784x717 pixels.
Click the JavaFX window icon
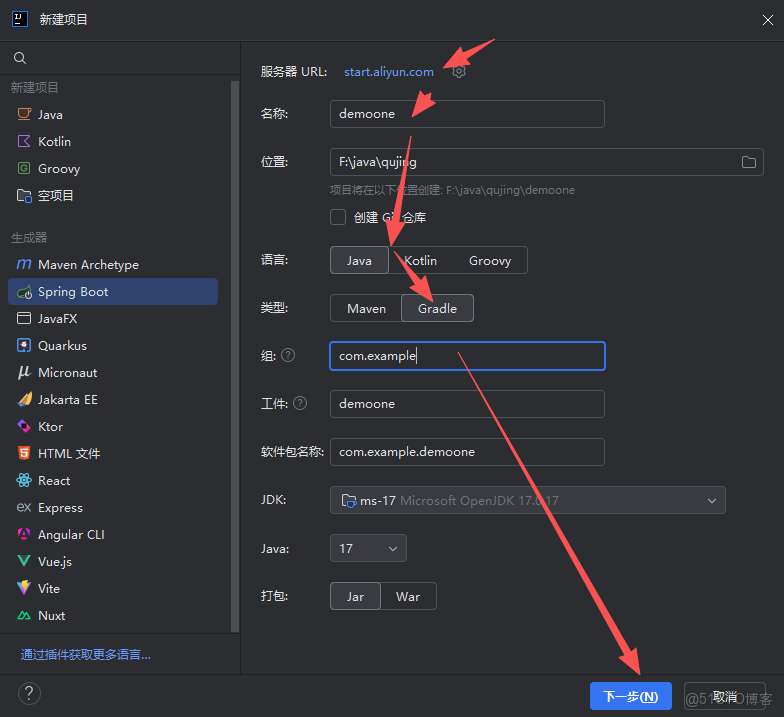[x=24, y=318]
